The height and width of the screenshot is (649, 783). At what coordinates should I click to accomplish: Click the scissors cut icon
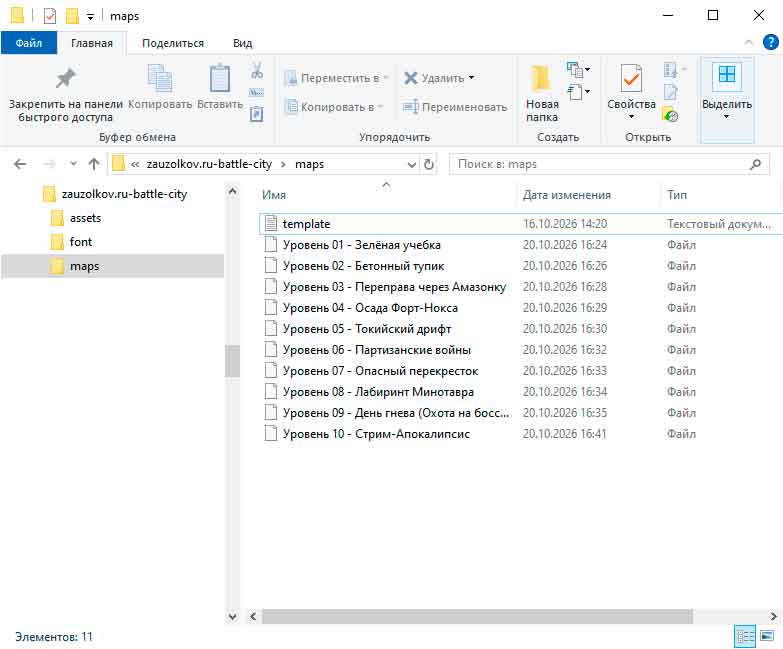point(257,70)
